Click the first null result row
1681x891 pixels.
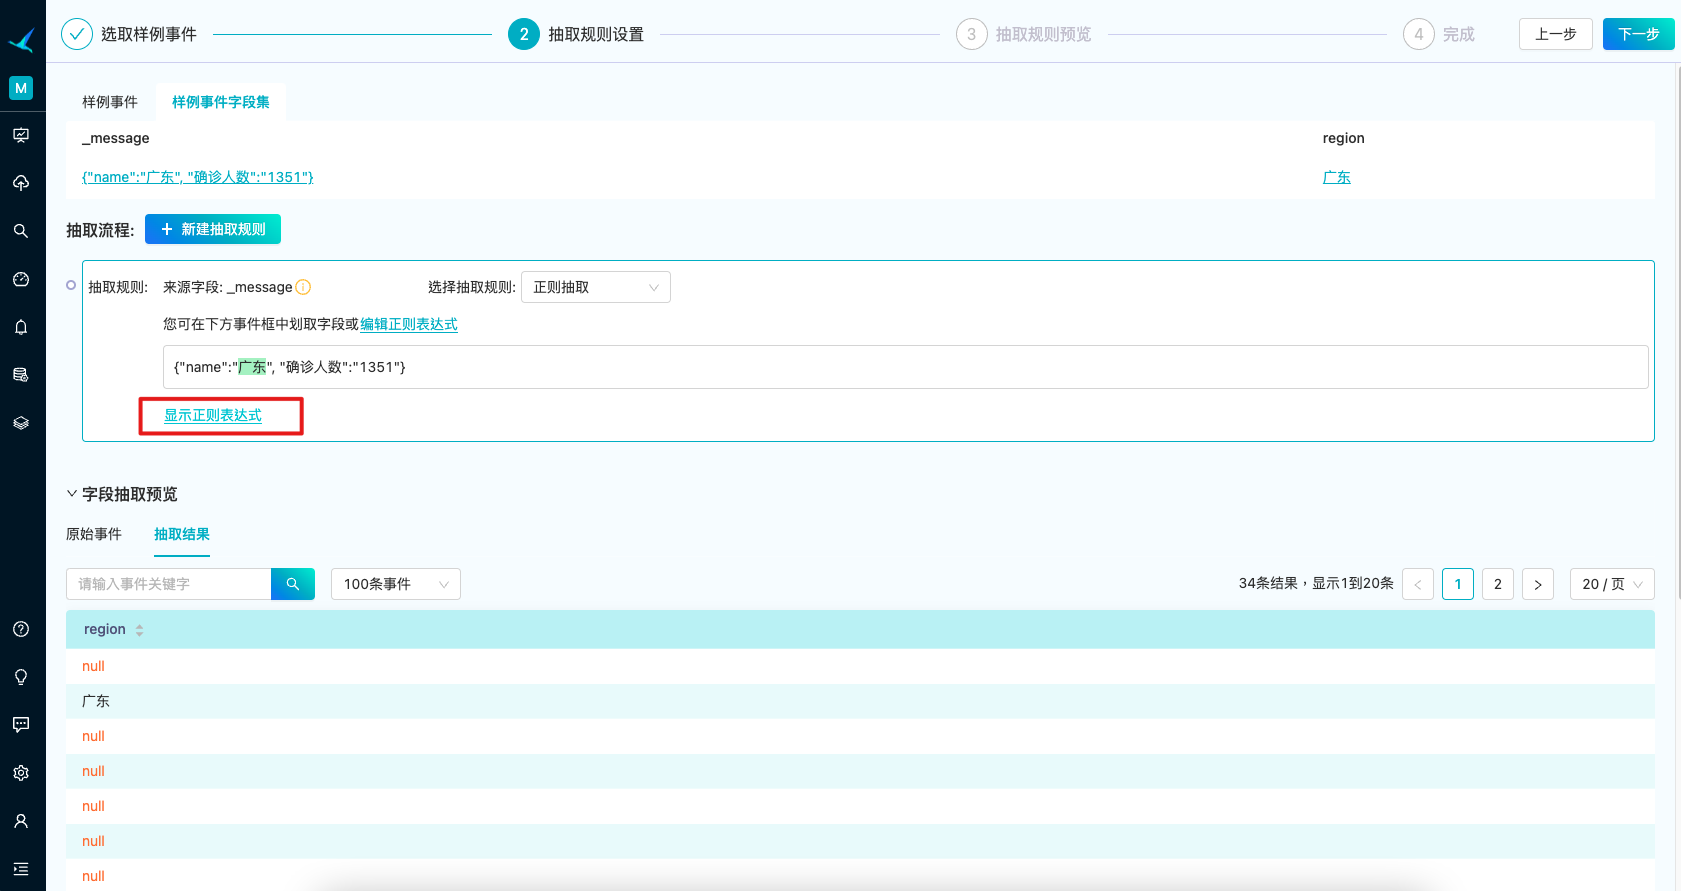(x=860, y=666)
